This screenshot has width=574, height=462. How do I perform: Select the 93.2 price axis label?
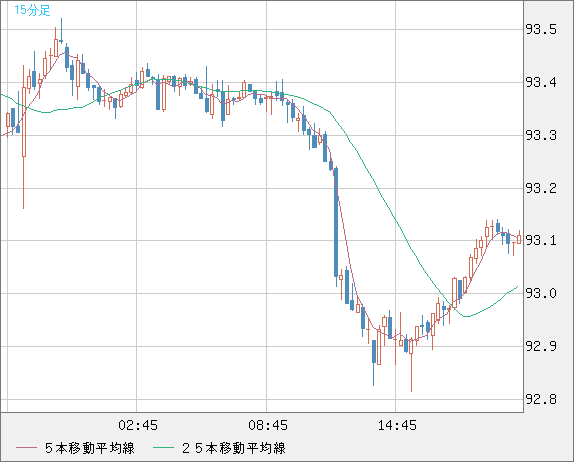pyautogui.click(x=541, y=188)
